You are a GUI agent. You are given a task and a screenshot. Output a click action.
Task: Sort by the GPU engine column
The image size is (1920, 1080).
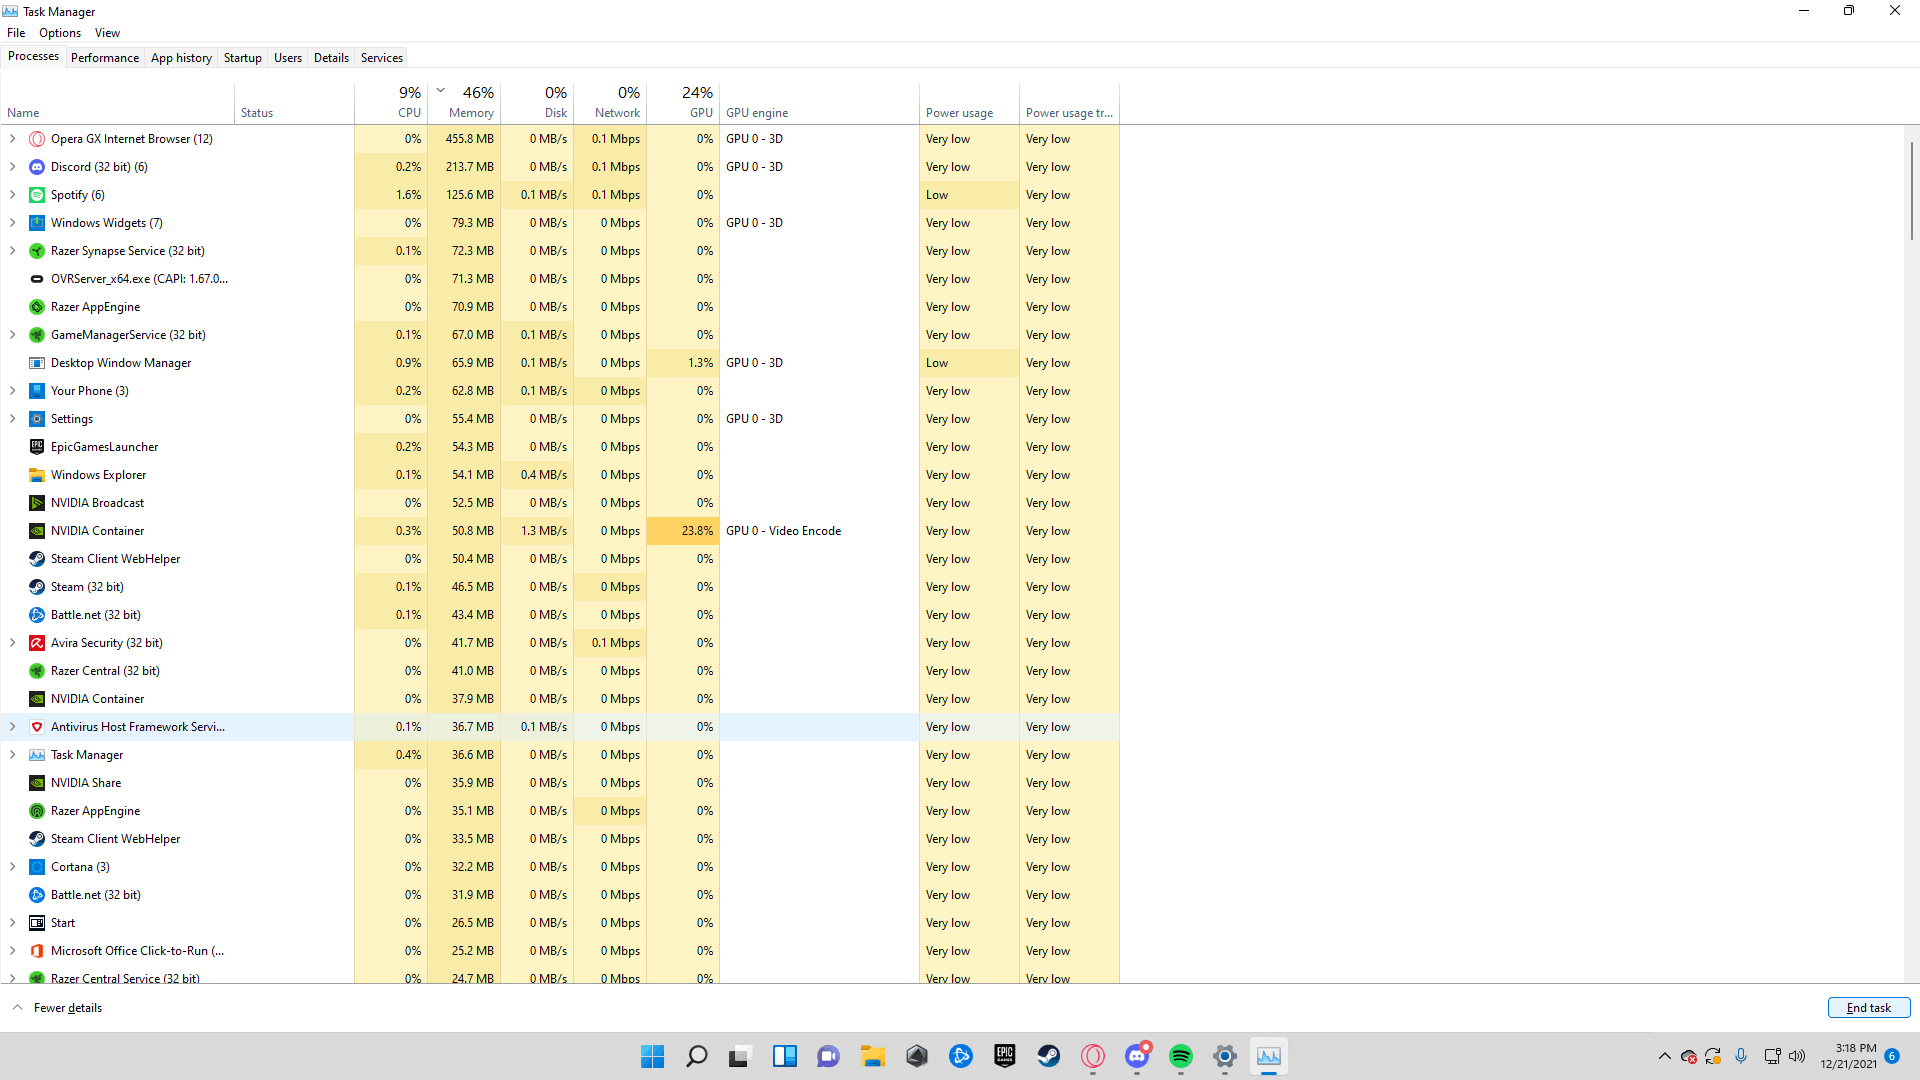click(x=819, y=102)
